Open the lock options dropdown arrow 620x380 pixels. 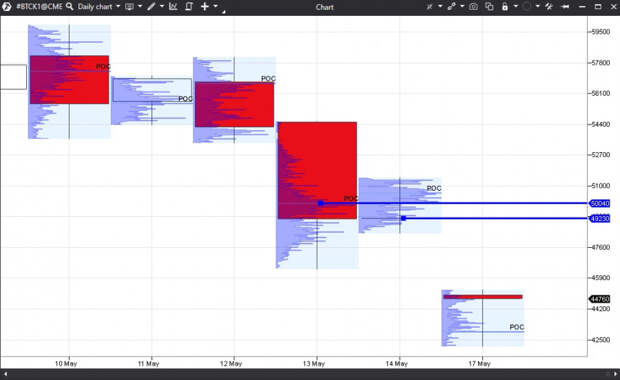click(516, 6)
